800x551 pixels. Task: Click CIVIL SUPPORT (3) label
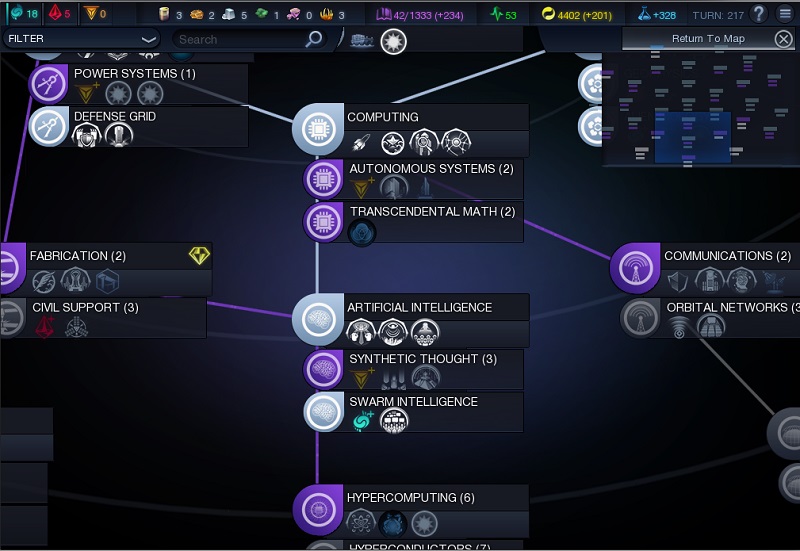85,307
